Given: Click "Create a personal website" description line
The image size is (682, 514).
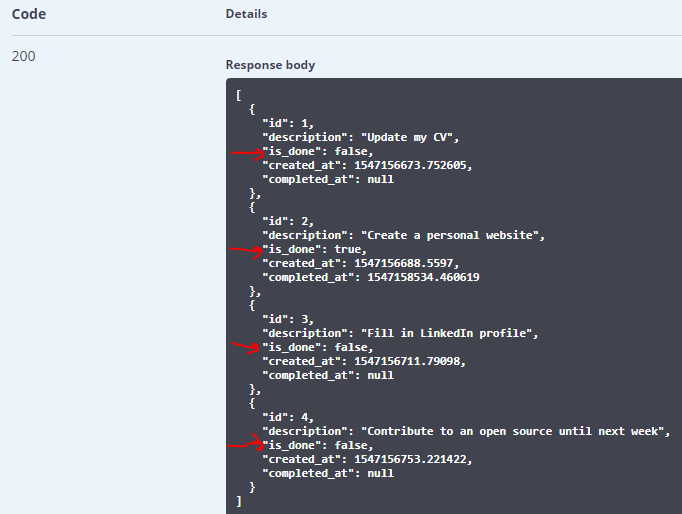Looking at the screenshot, I should [x=403, y=235].
